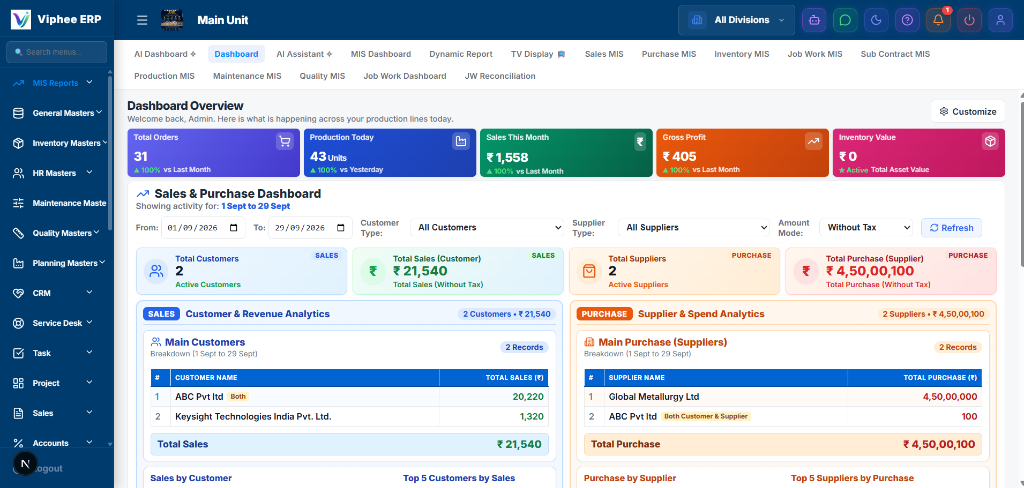Click the Accounts percent icon

18,444
